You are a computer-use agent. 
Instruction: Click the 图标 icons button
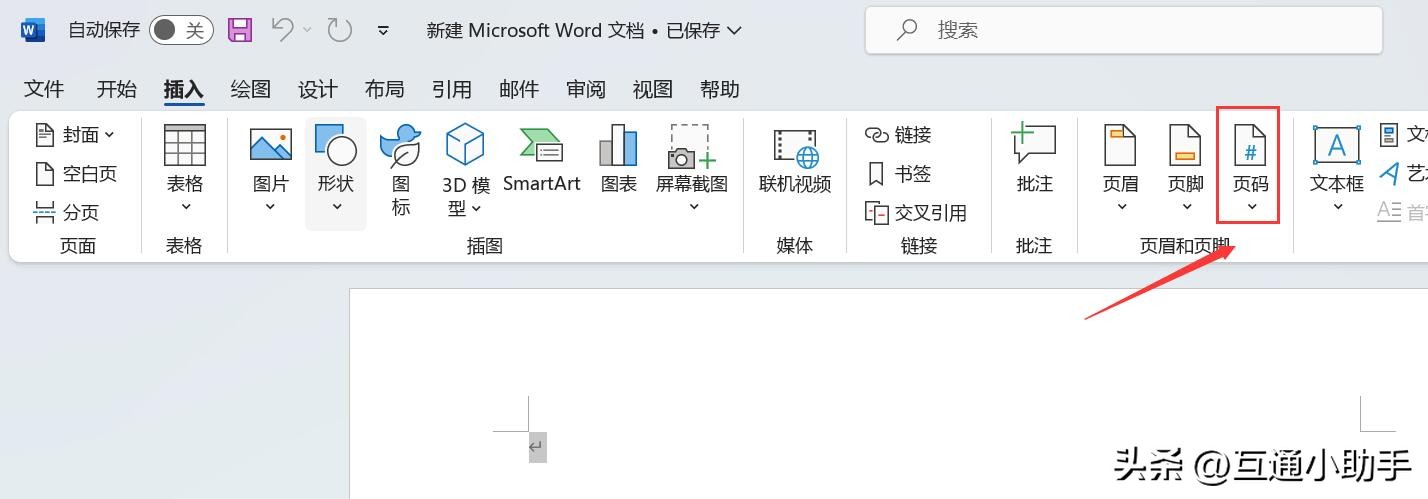401,170
